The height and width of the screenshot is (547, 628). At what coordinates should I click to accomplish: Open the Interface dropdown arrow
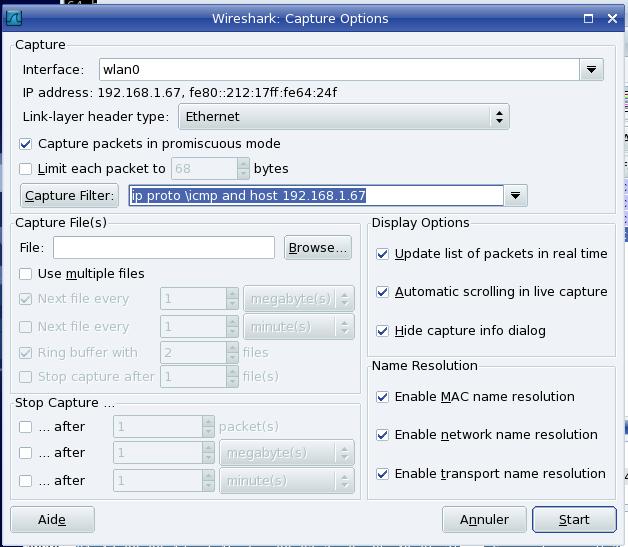(591, 70)
